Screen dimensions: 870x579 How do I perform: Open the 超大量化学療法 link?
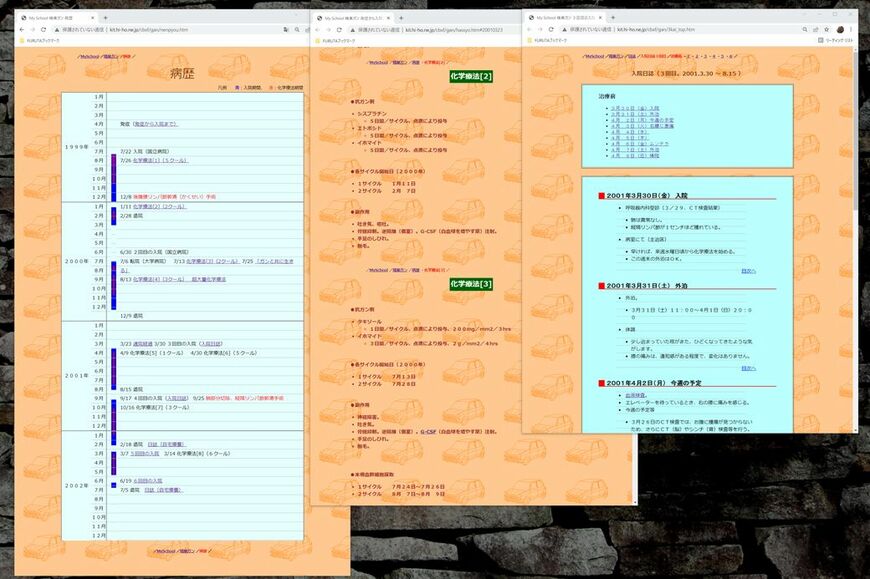(x=209, y=280)
